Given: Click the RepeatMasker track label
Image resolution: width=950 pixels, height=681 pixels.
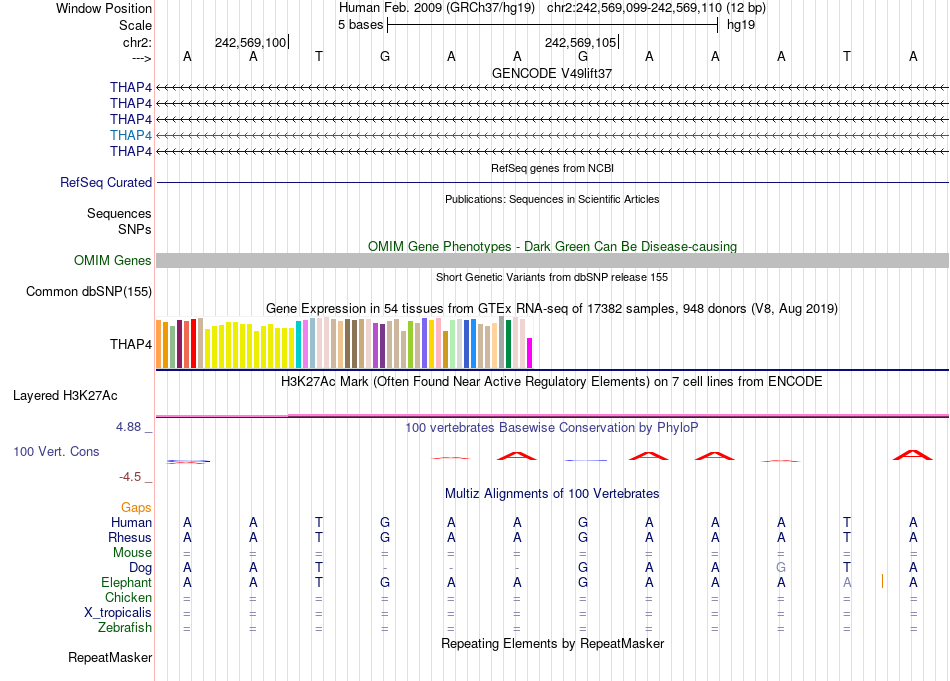Looking at the screenshot, I should pyautogui.click(x=110, y=657).
